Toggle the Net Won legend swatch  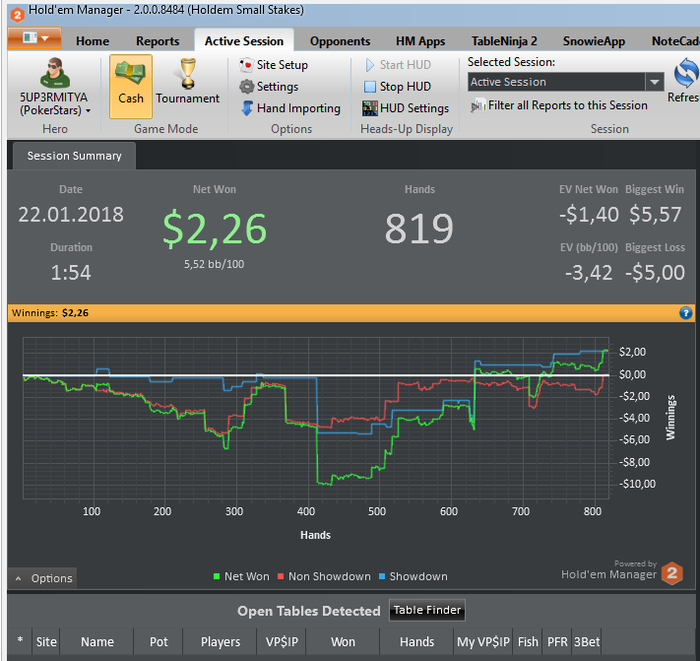[217, 576]
